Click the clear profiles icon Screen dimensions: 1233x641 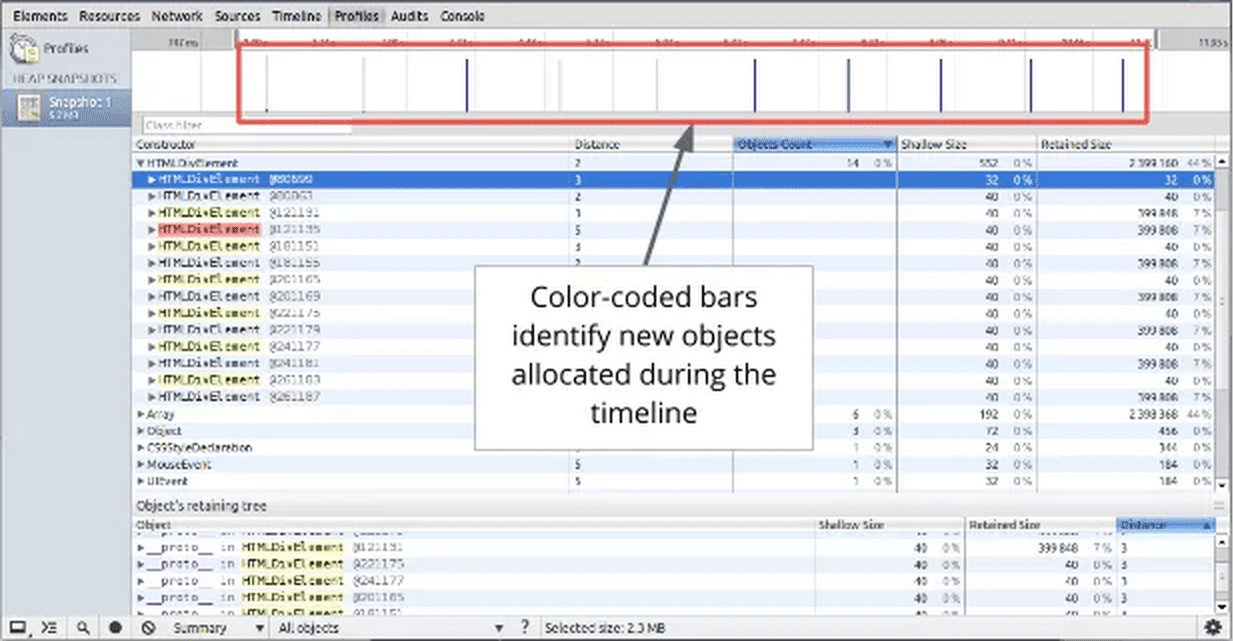click(x=148, y=627)
